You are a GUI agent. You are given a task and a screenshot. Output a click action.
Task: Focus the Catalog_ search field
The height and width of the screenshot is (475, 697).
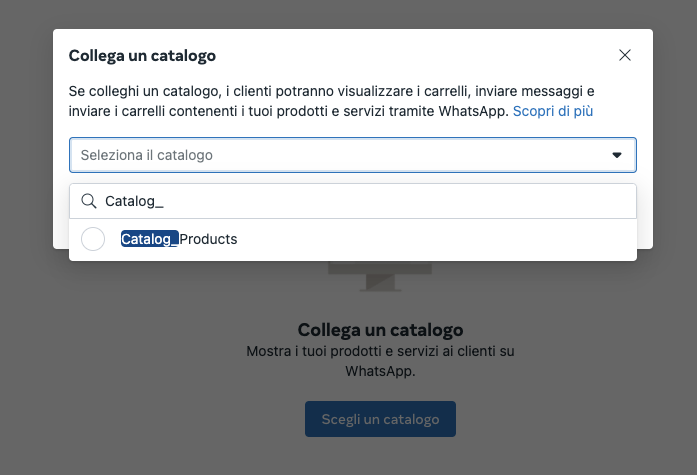click(x=360, y=201)
